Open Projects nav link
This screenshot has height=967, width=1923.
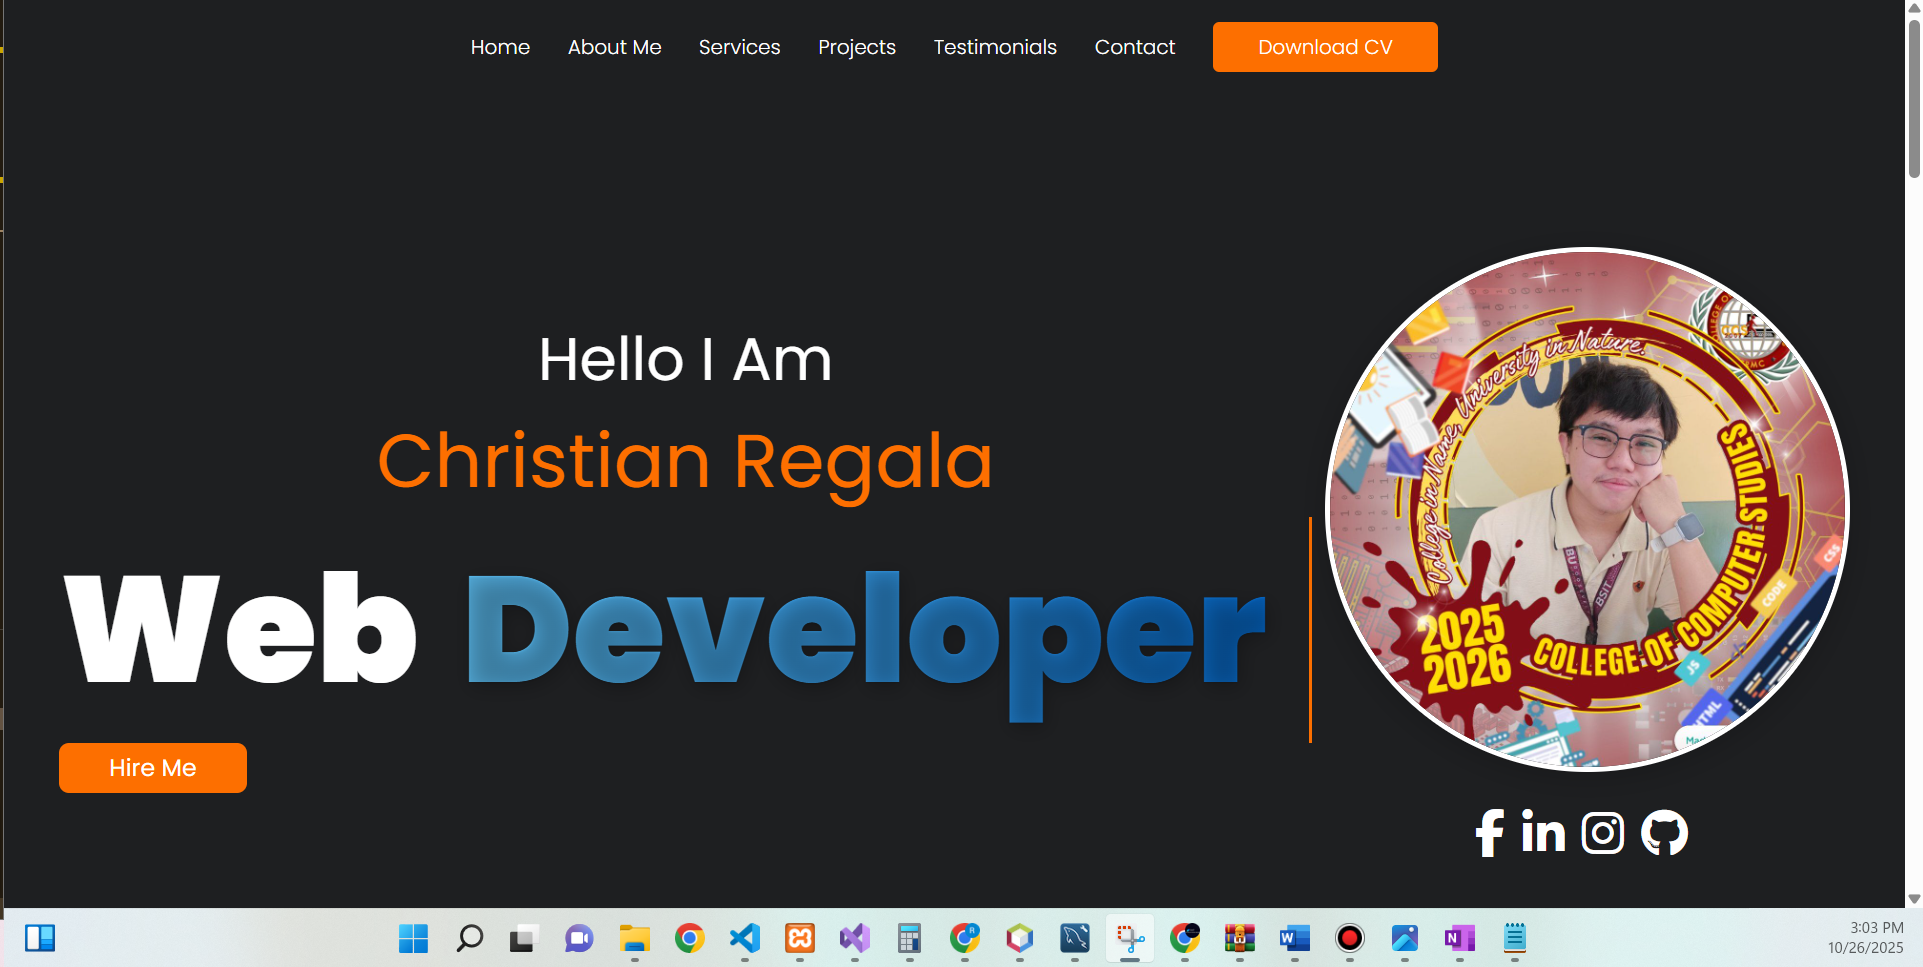click(857, 47)
